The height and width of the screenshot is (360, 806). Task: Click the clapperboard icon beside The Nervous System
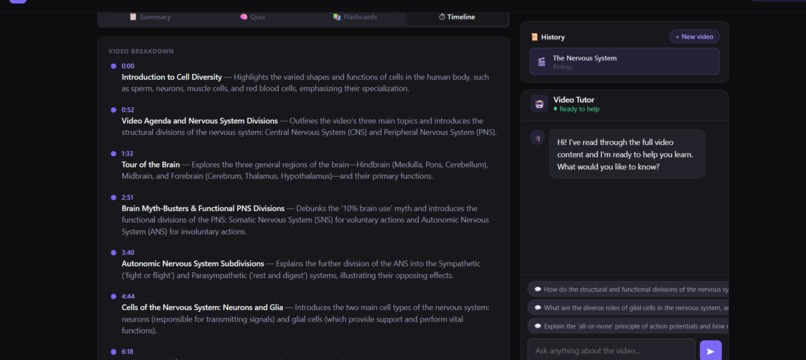541,62
